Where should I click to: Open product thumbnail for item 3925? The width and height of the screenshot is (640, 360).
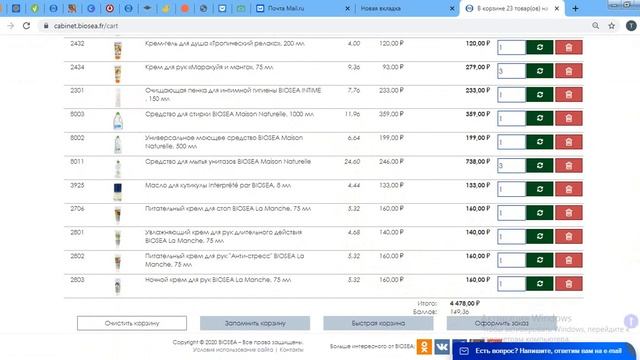click(118, 192)
